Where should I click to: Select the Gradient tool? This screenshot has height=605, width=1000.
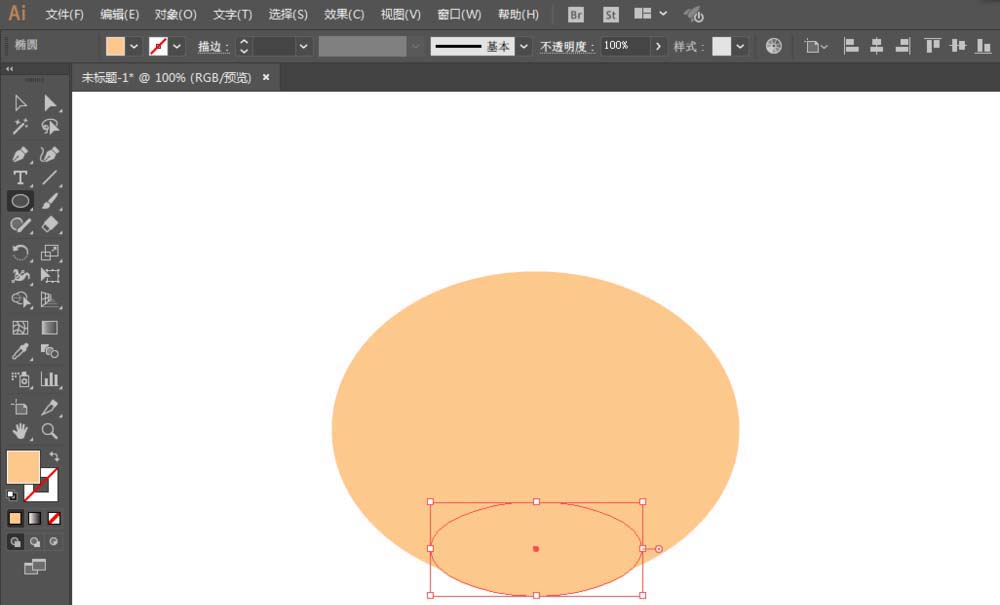[x=50, y=328]
